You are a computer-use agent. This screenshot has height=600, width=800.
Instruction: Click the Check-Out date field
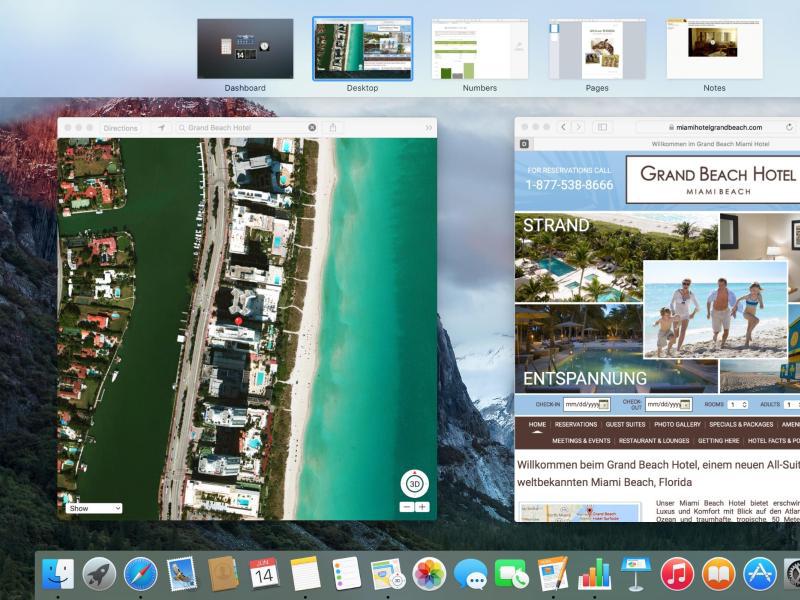668,405
